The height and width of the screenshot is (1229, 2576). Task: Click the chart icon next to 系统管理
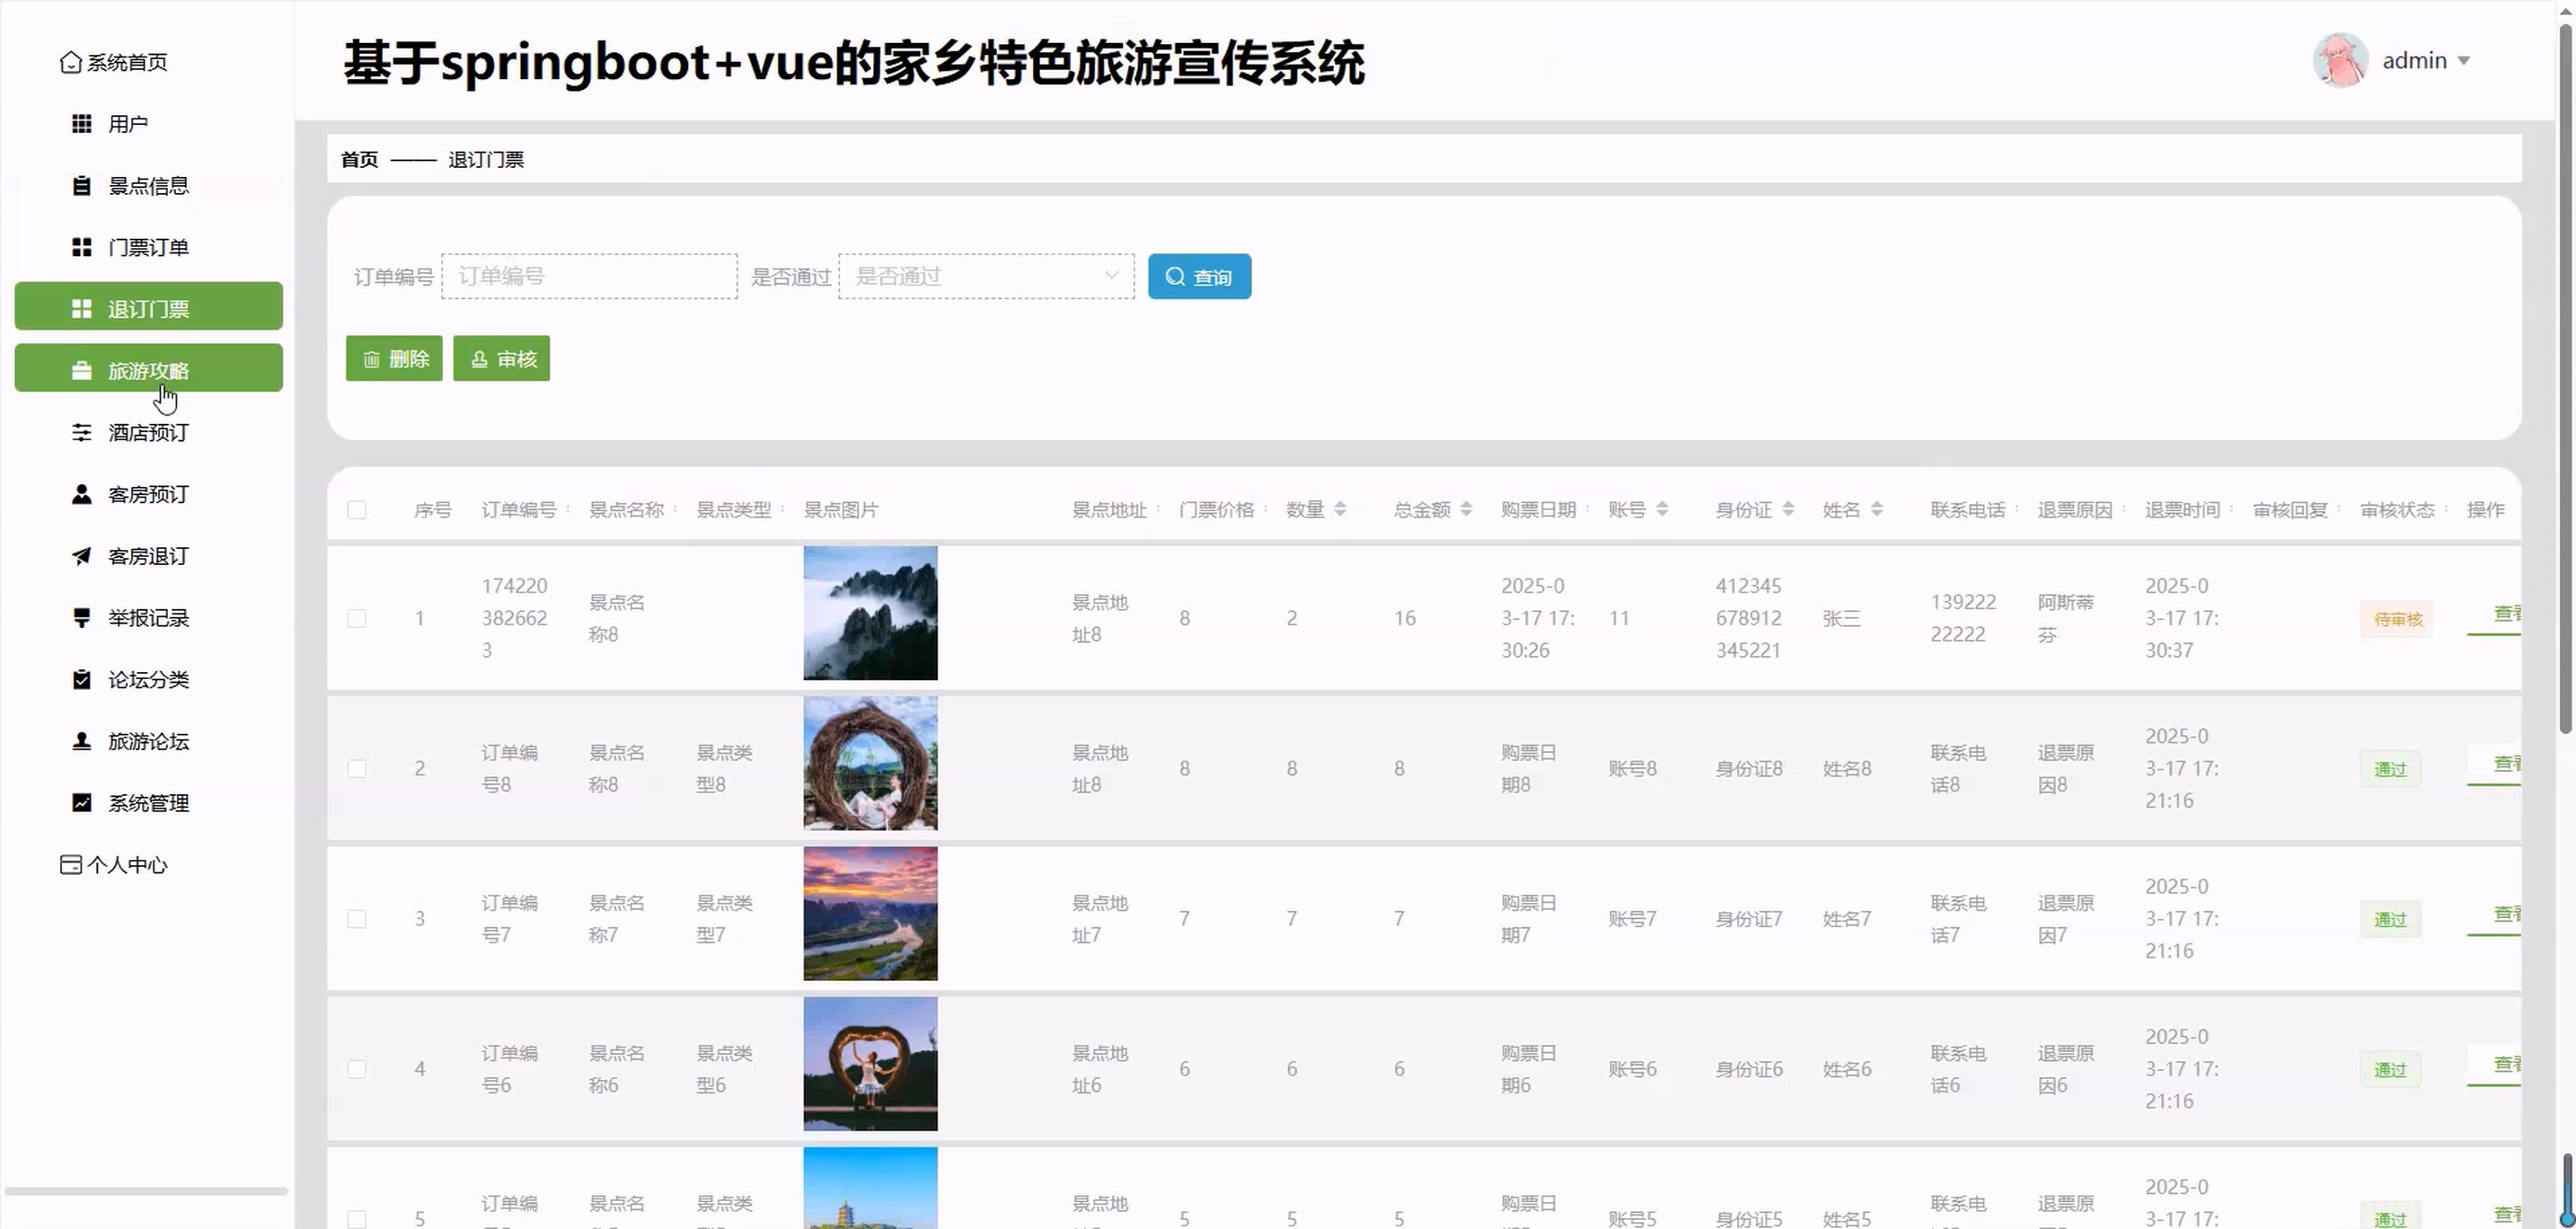tap(82, 803)
